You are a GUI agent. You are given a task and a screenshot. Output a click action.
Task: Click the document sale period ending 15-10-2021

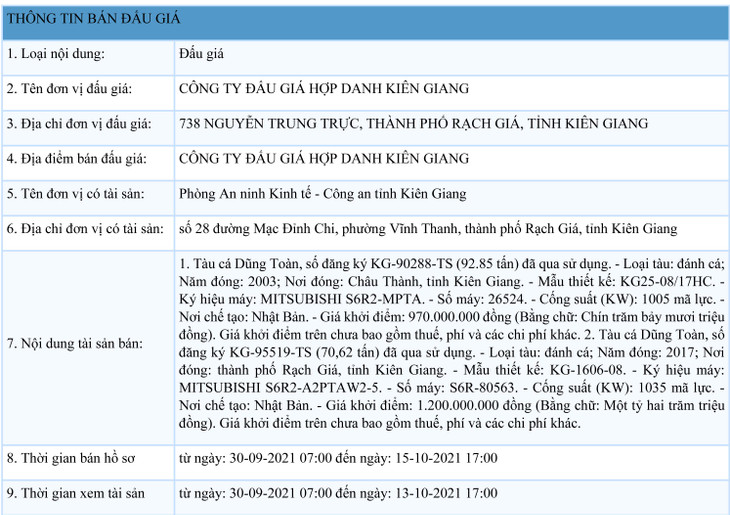pos(338,458)
